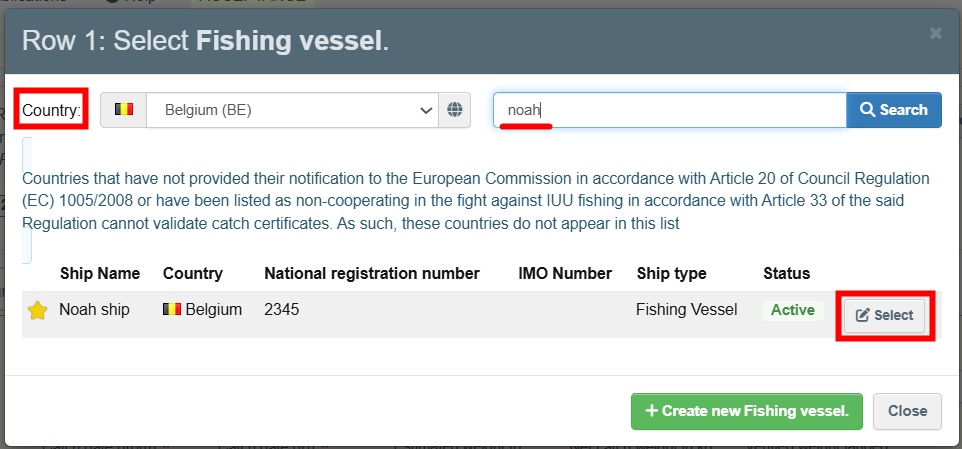Click the Ship type column header
Image resolution: width=962 pixels, height=449 pixels.
point(672,273)
